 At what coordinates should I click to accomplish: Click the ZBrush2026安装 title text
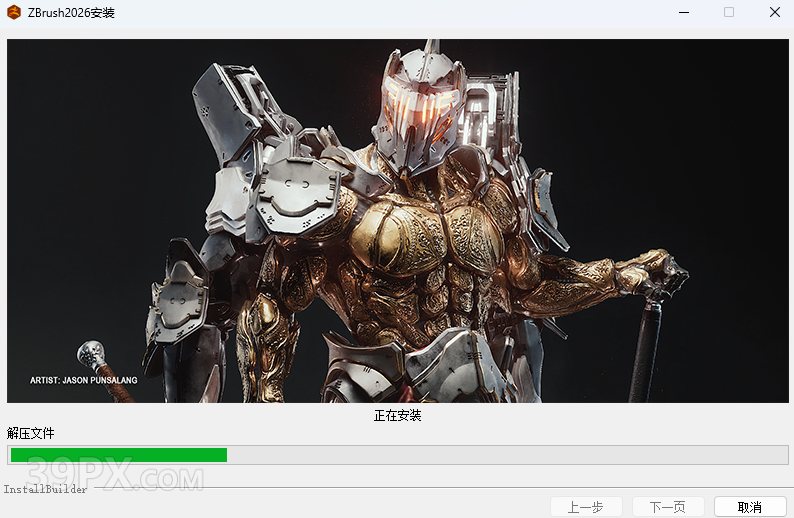(x=71, y=13)
